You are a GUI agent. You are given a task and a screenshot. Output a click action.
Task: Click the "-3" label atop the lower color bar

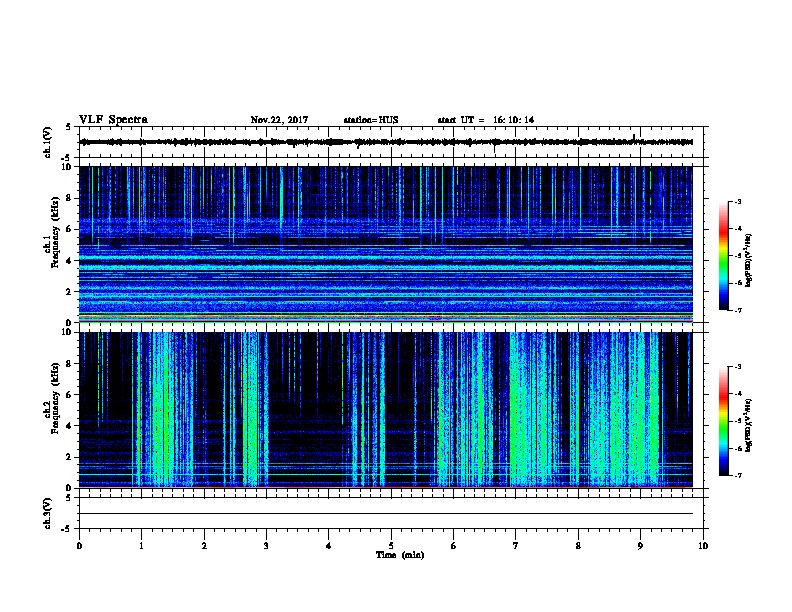[x=737, y=367]
